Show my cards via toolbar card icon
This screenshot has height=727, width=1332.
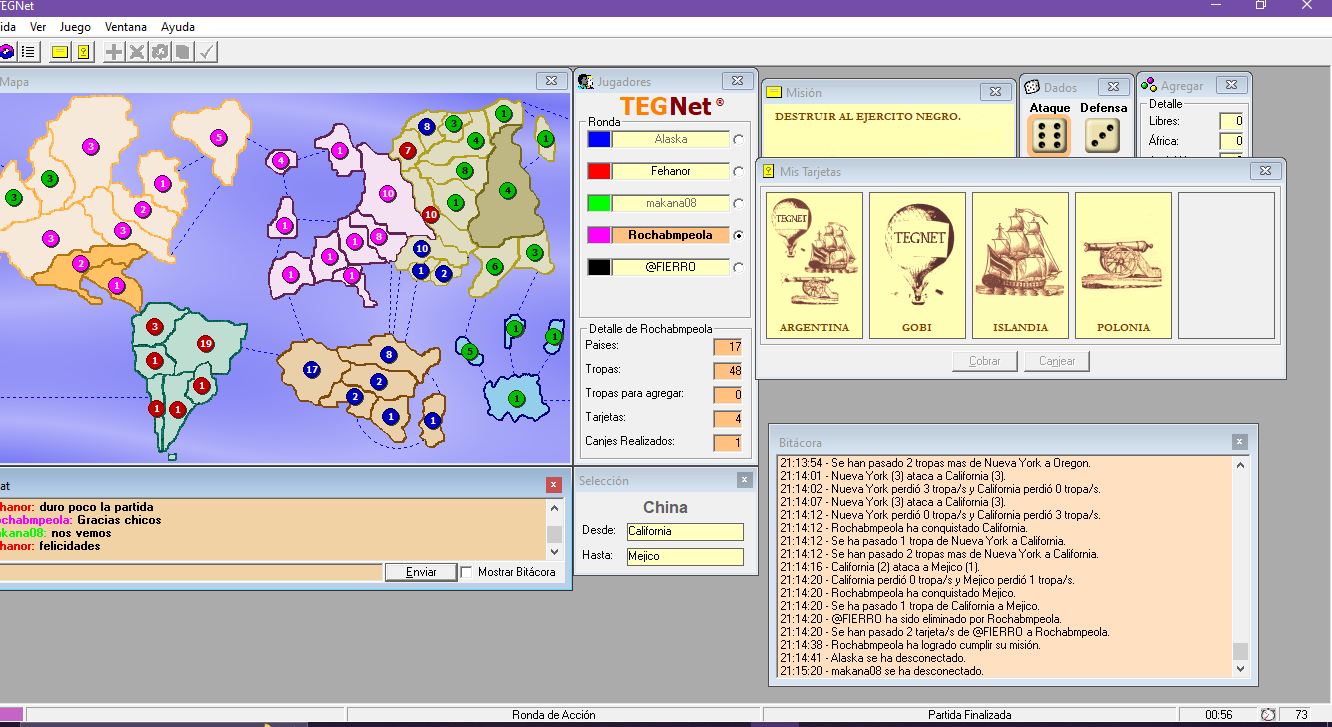[83, 52]
